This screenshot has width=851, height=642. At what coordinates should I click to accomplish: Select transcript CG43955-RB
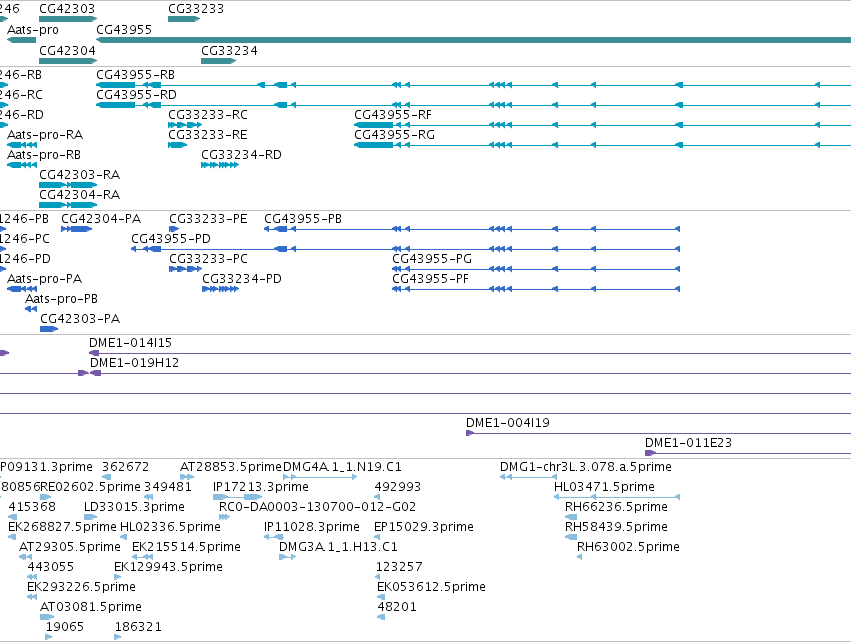tap(136, 75)
